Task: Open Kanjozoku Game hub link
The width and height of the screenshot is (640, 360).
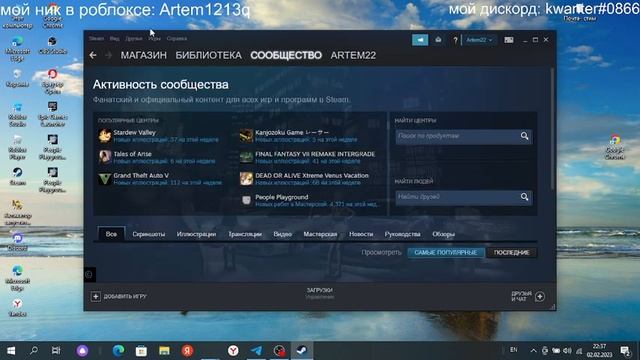Action: click(292, 132)
